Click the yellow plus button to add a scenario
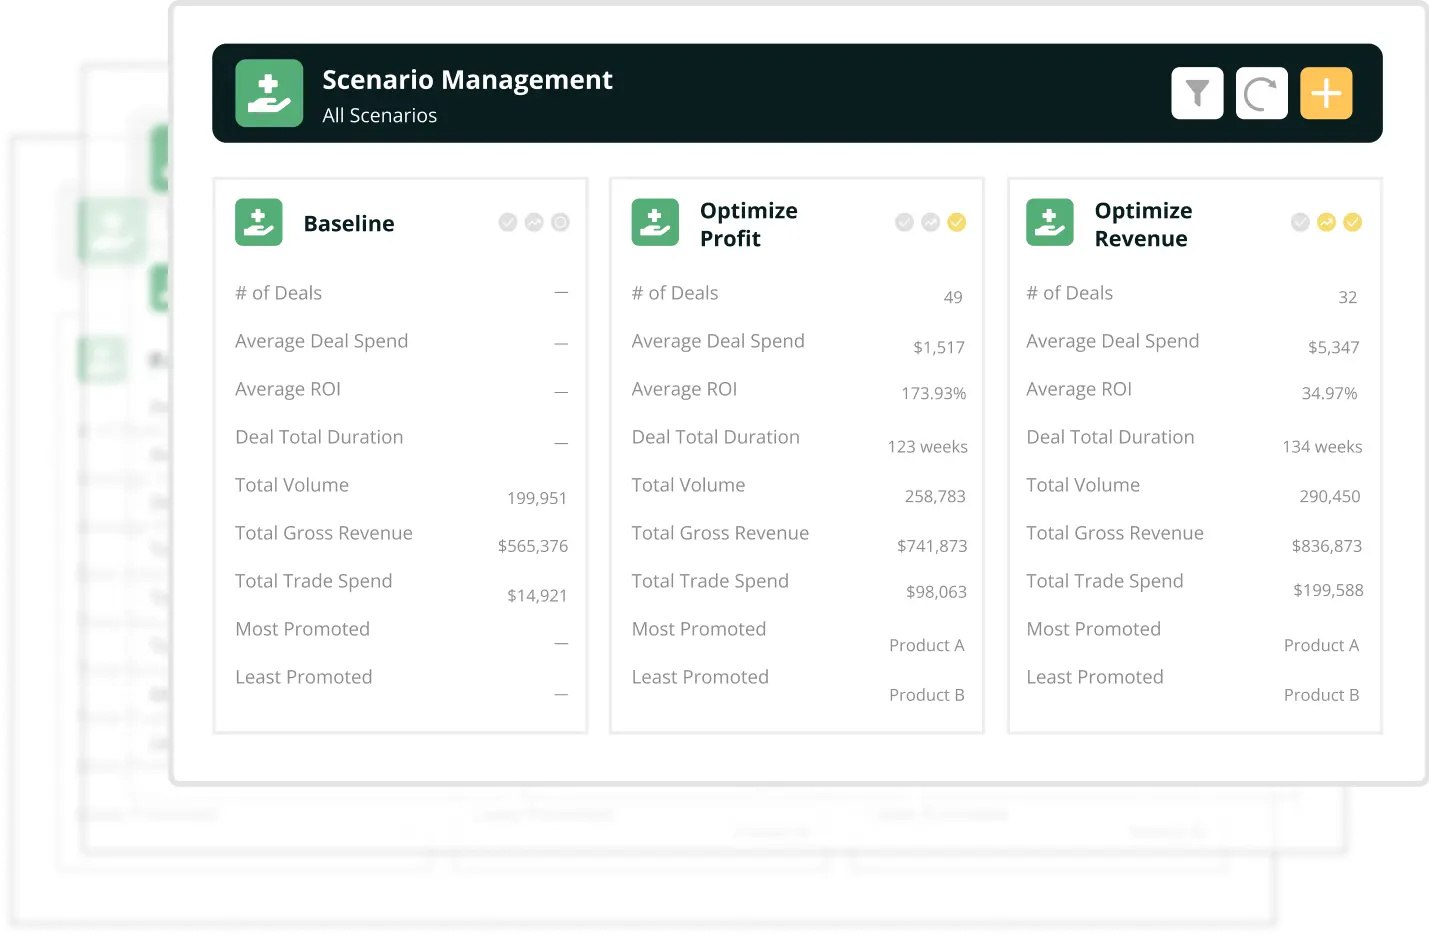Viewport: 1429px width, 935px height. coord(1325,93)
